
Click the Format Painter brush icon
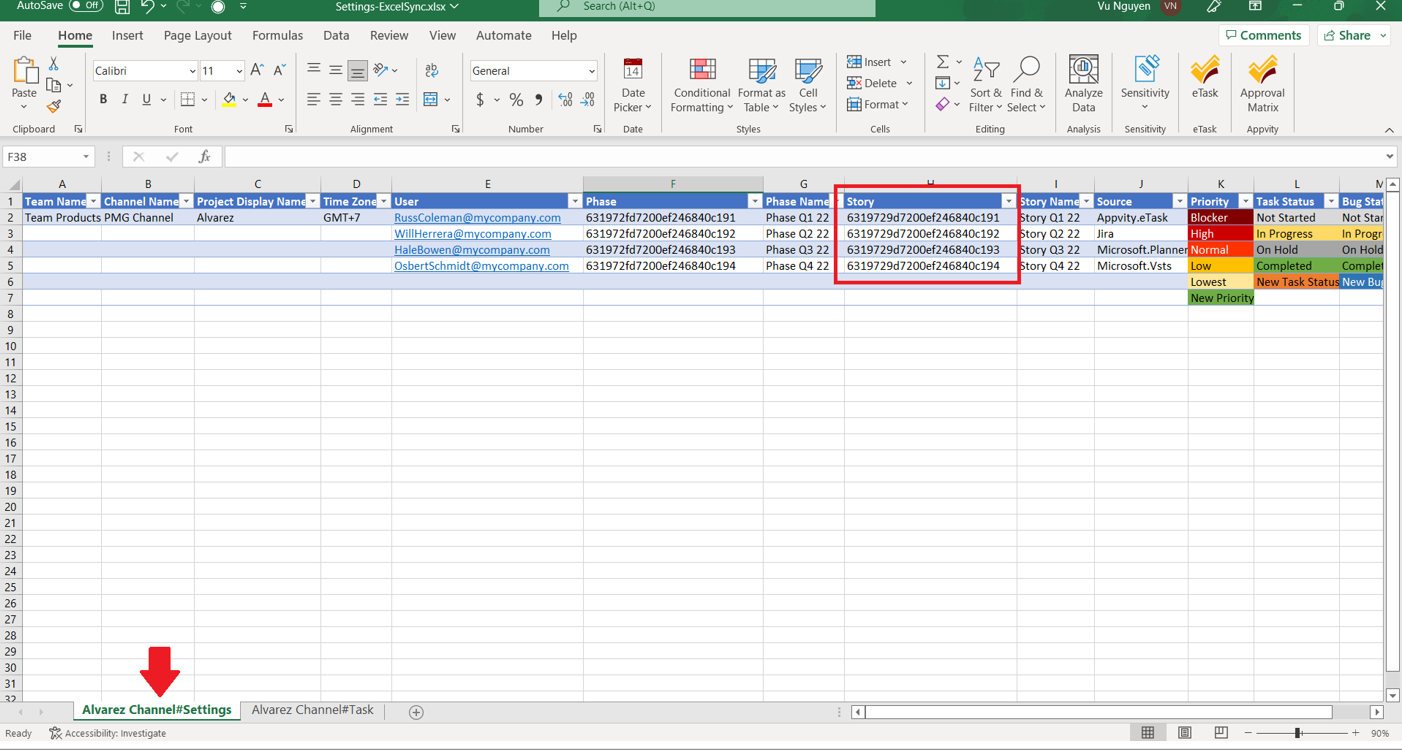(x=54, y=107)
